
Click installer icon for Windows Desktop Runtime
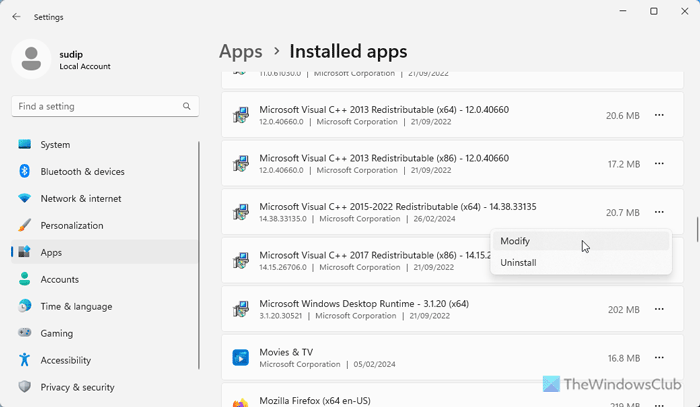coord(241,309)
